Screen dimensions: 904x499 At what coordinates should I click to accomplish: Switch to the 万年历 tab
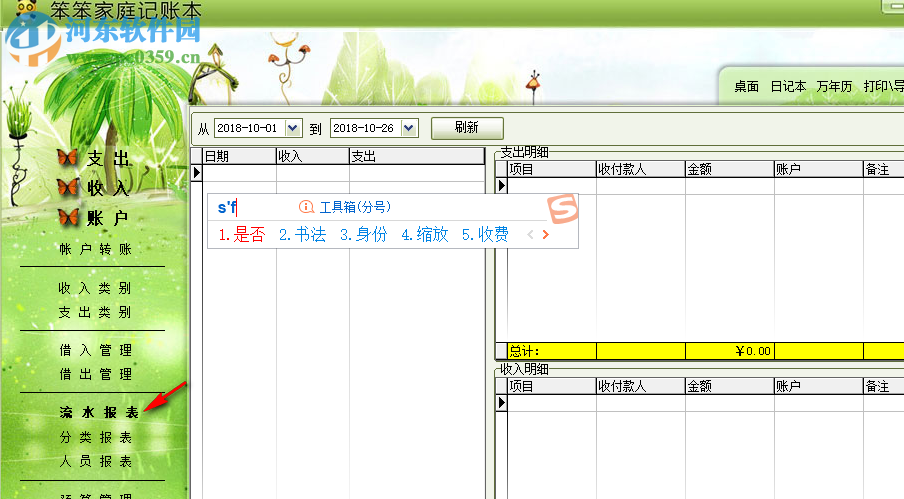pyautogui.click(x=834, y=86)
